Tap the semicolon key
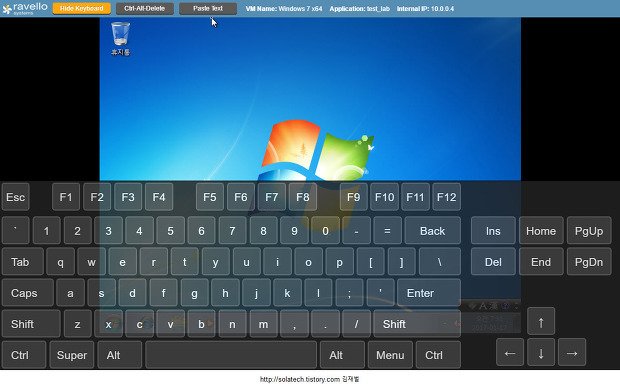The height and width of the screenshot is (388, 620). tap(349, 293)
